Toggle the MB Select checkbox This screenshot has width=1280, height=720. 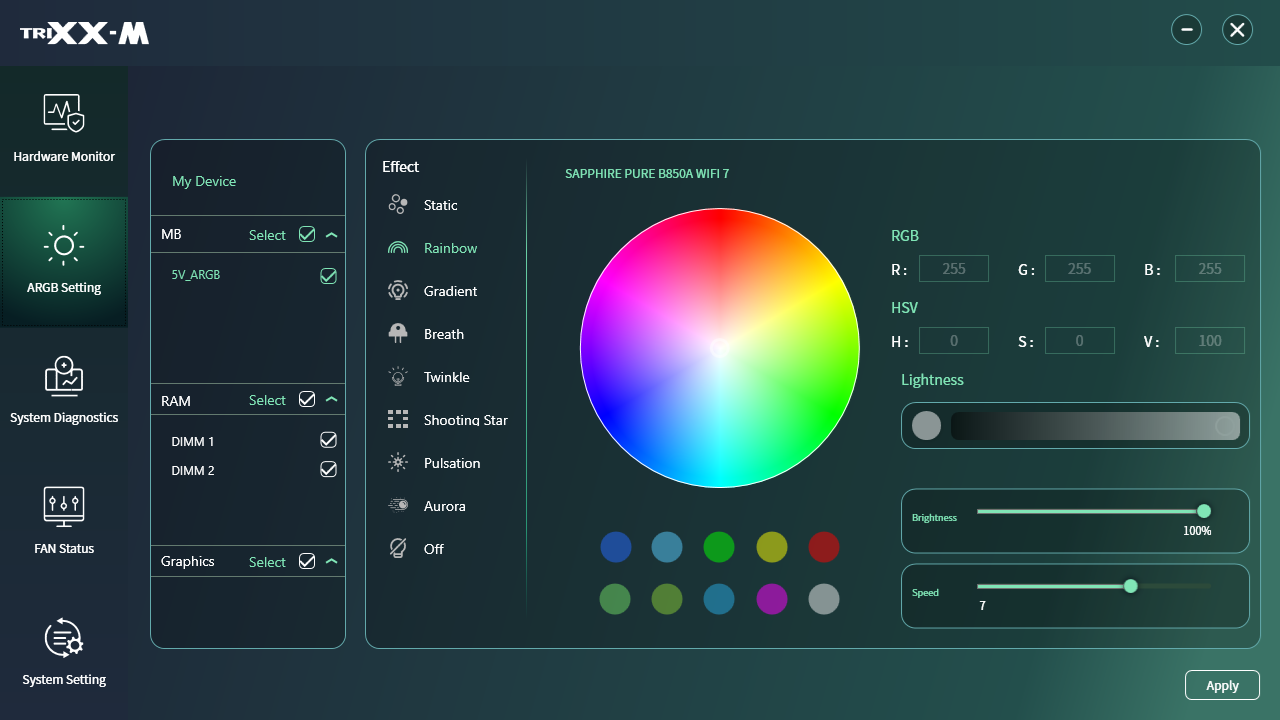click(307, 235)
